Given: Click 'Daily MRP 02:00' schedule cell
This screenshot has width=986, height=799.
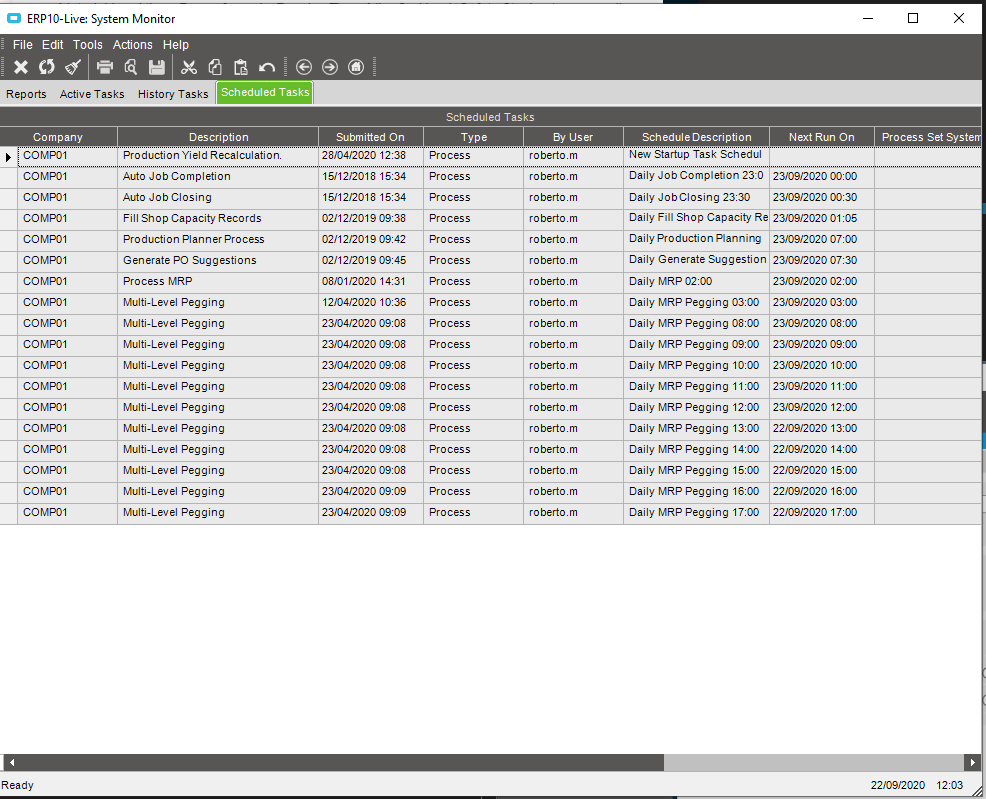Looking at the screenshot, I should [696, 282].
